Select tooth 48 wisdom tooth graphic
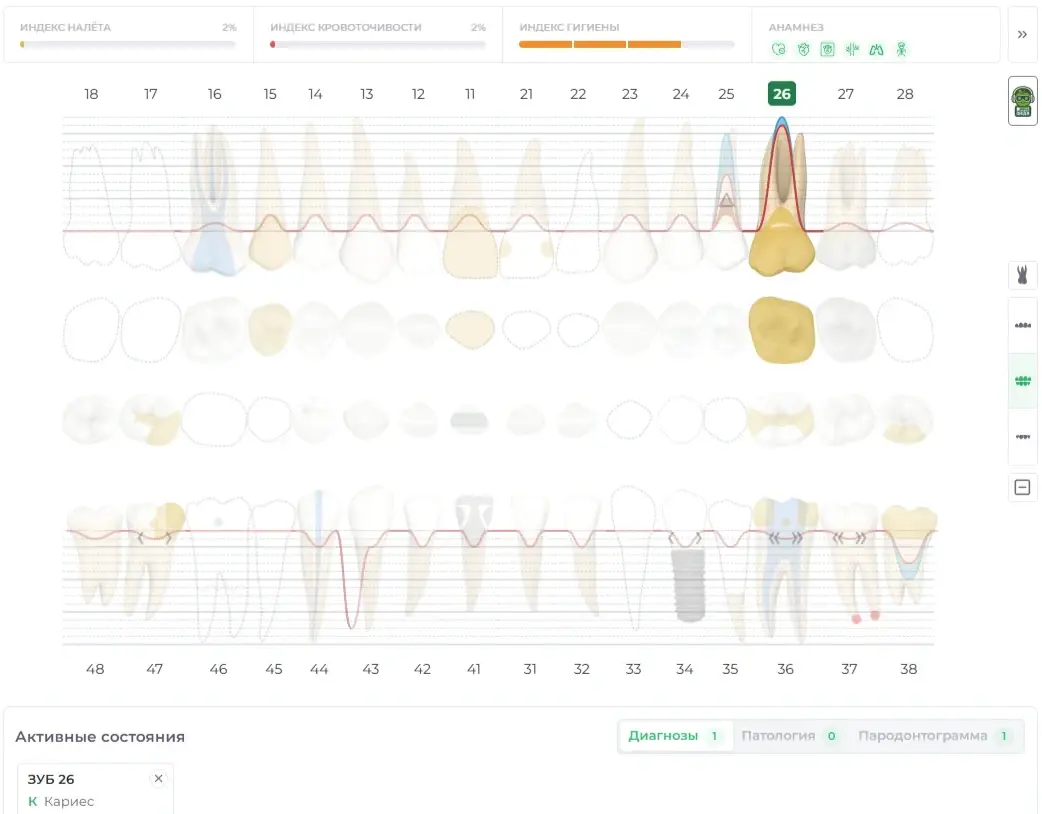 (96, 555)
